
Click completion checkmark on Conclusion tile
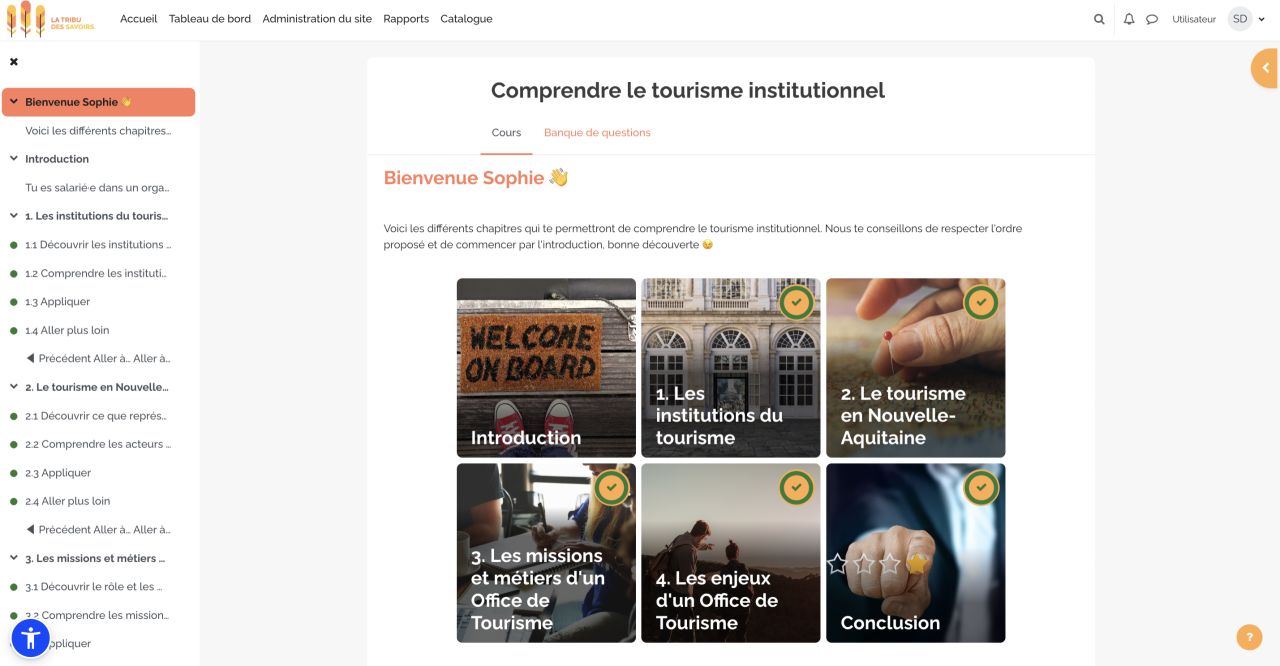point(981,487)
